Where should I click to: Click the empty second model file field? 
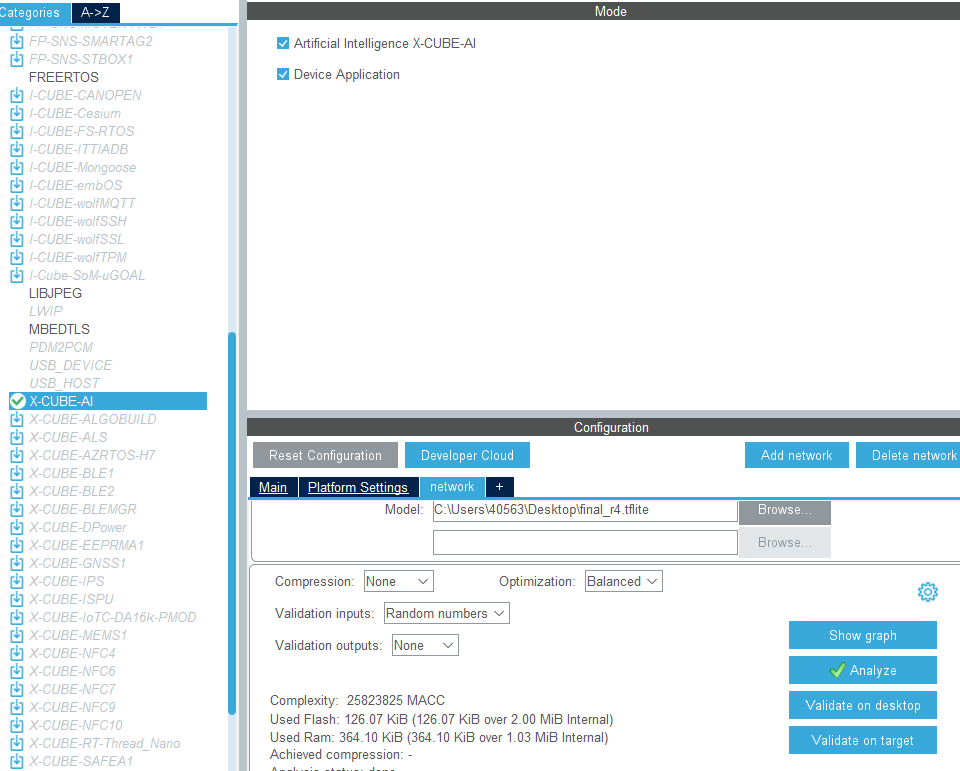[585, 543]
